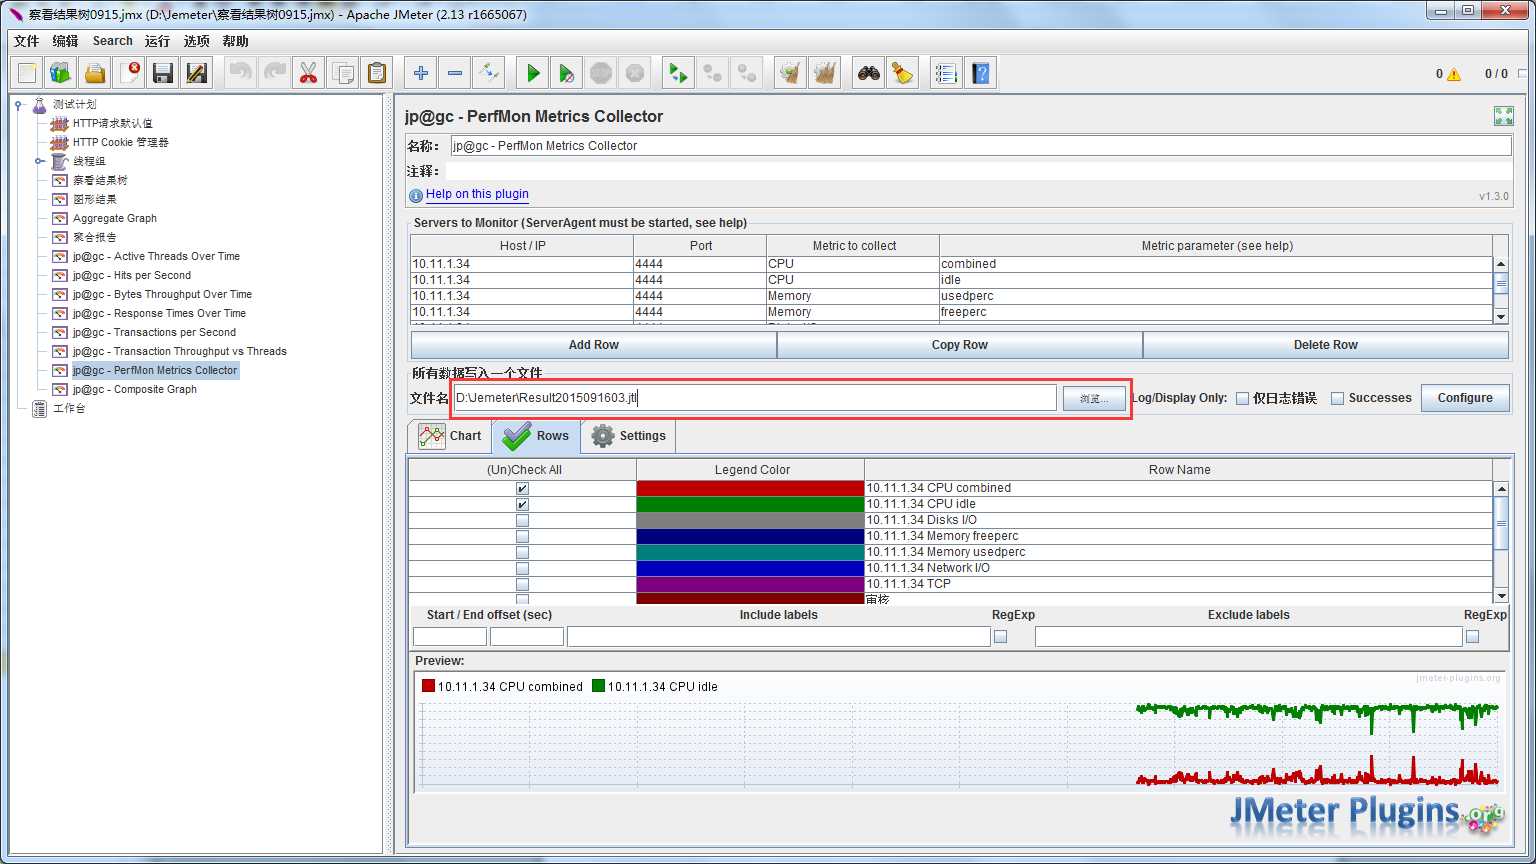The image size is (1536, 864).
Task: Click Start no pauses icon
Action: (567, 73)
